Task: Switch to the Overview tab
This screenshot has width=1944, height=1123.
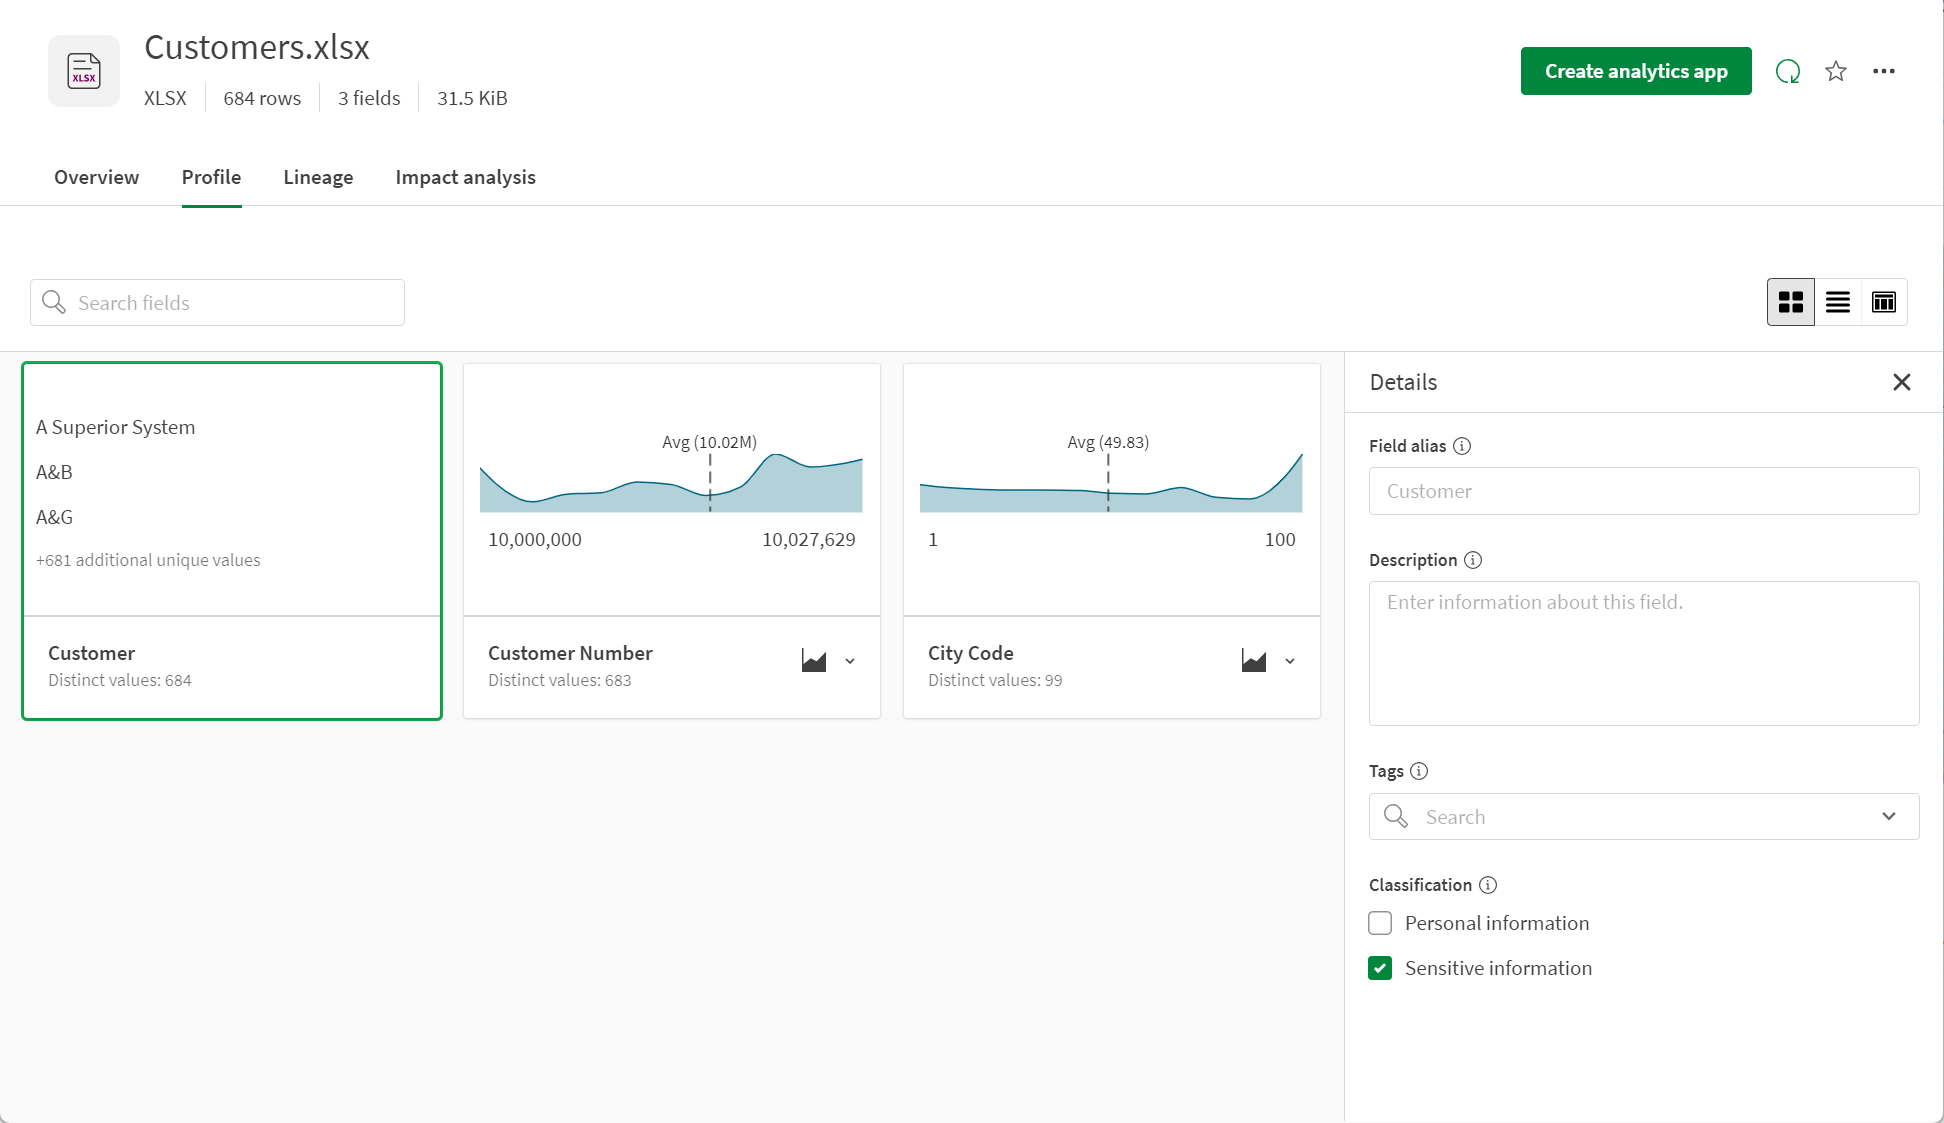Action: pos(96,176)
